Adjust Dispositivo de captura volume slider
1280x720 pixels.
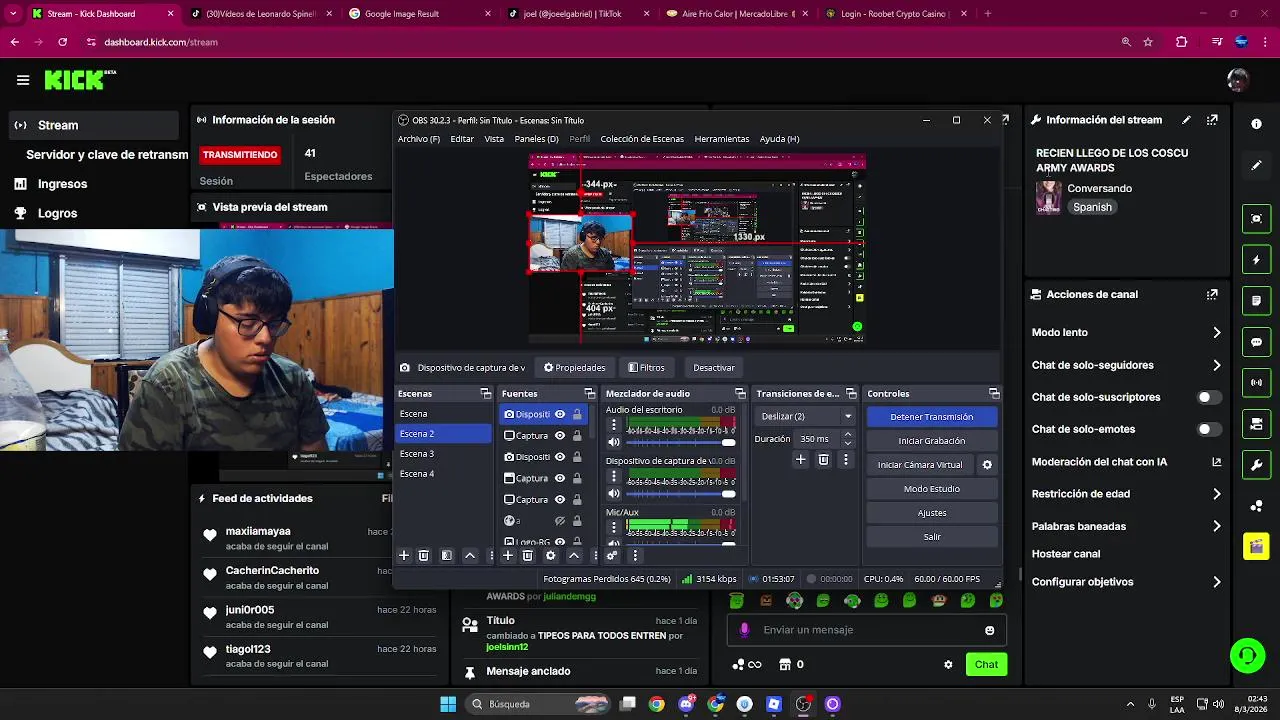point(682,493)
